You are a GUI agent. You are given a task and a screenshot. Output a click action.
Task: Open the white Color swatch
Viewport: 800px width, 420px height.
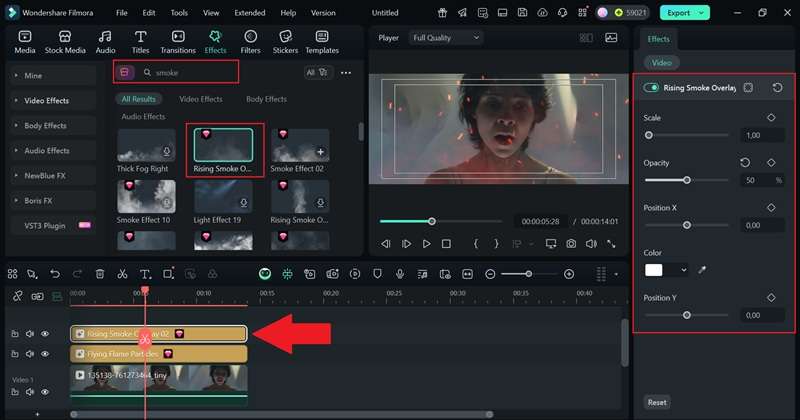(x=654, y=270)
